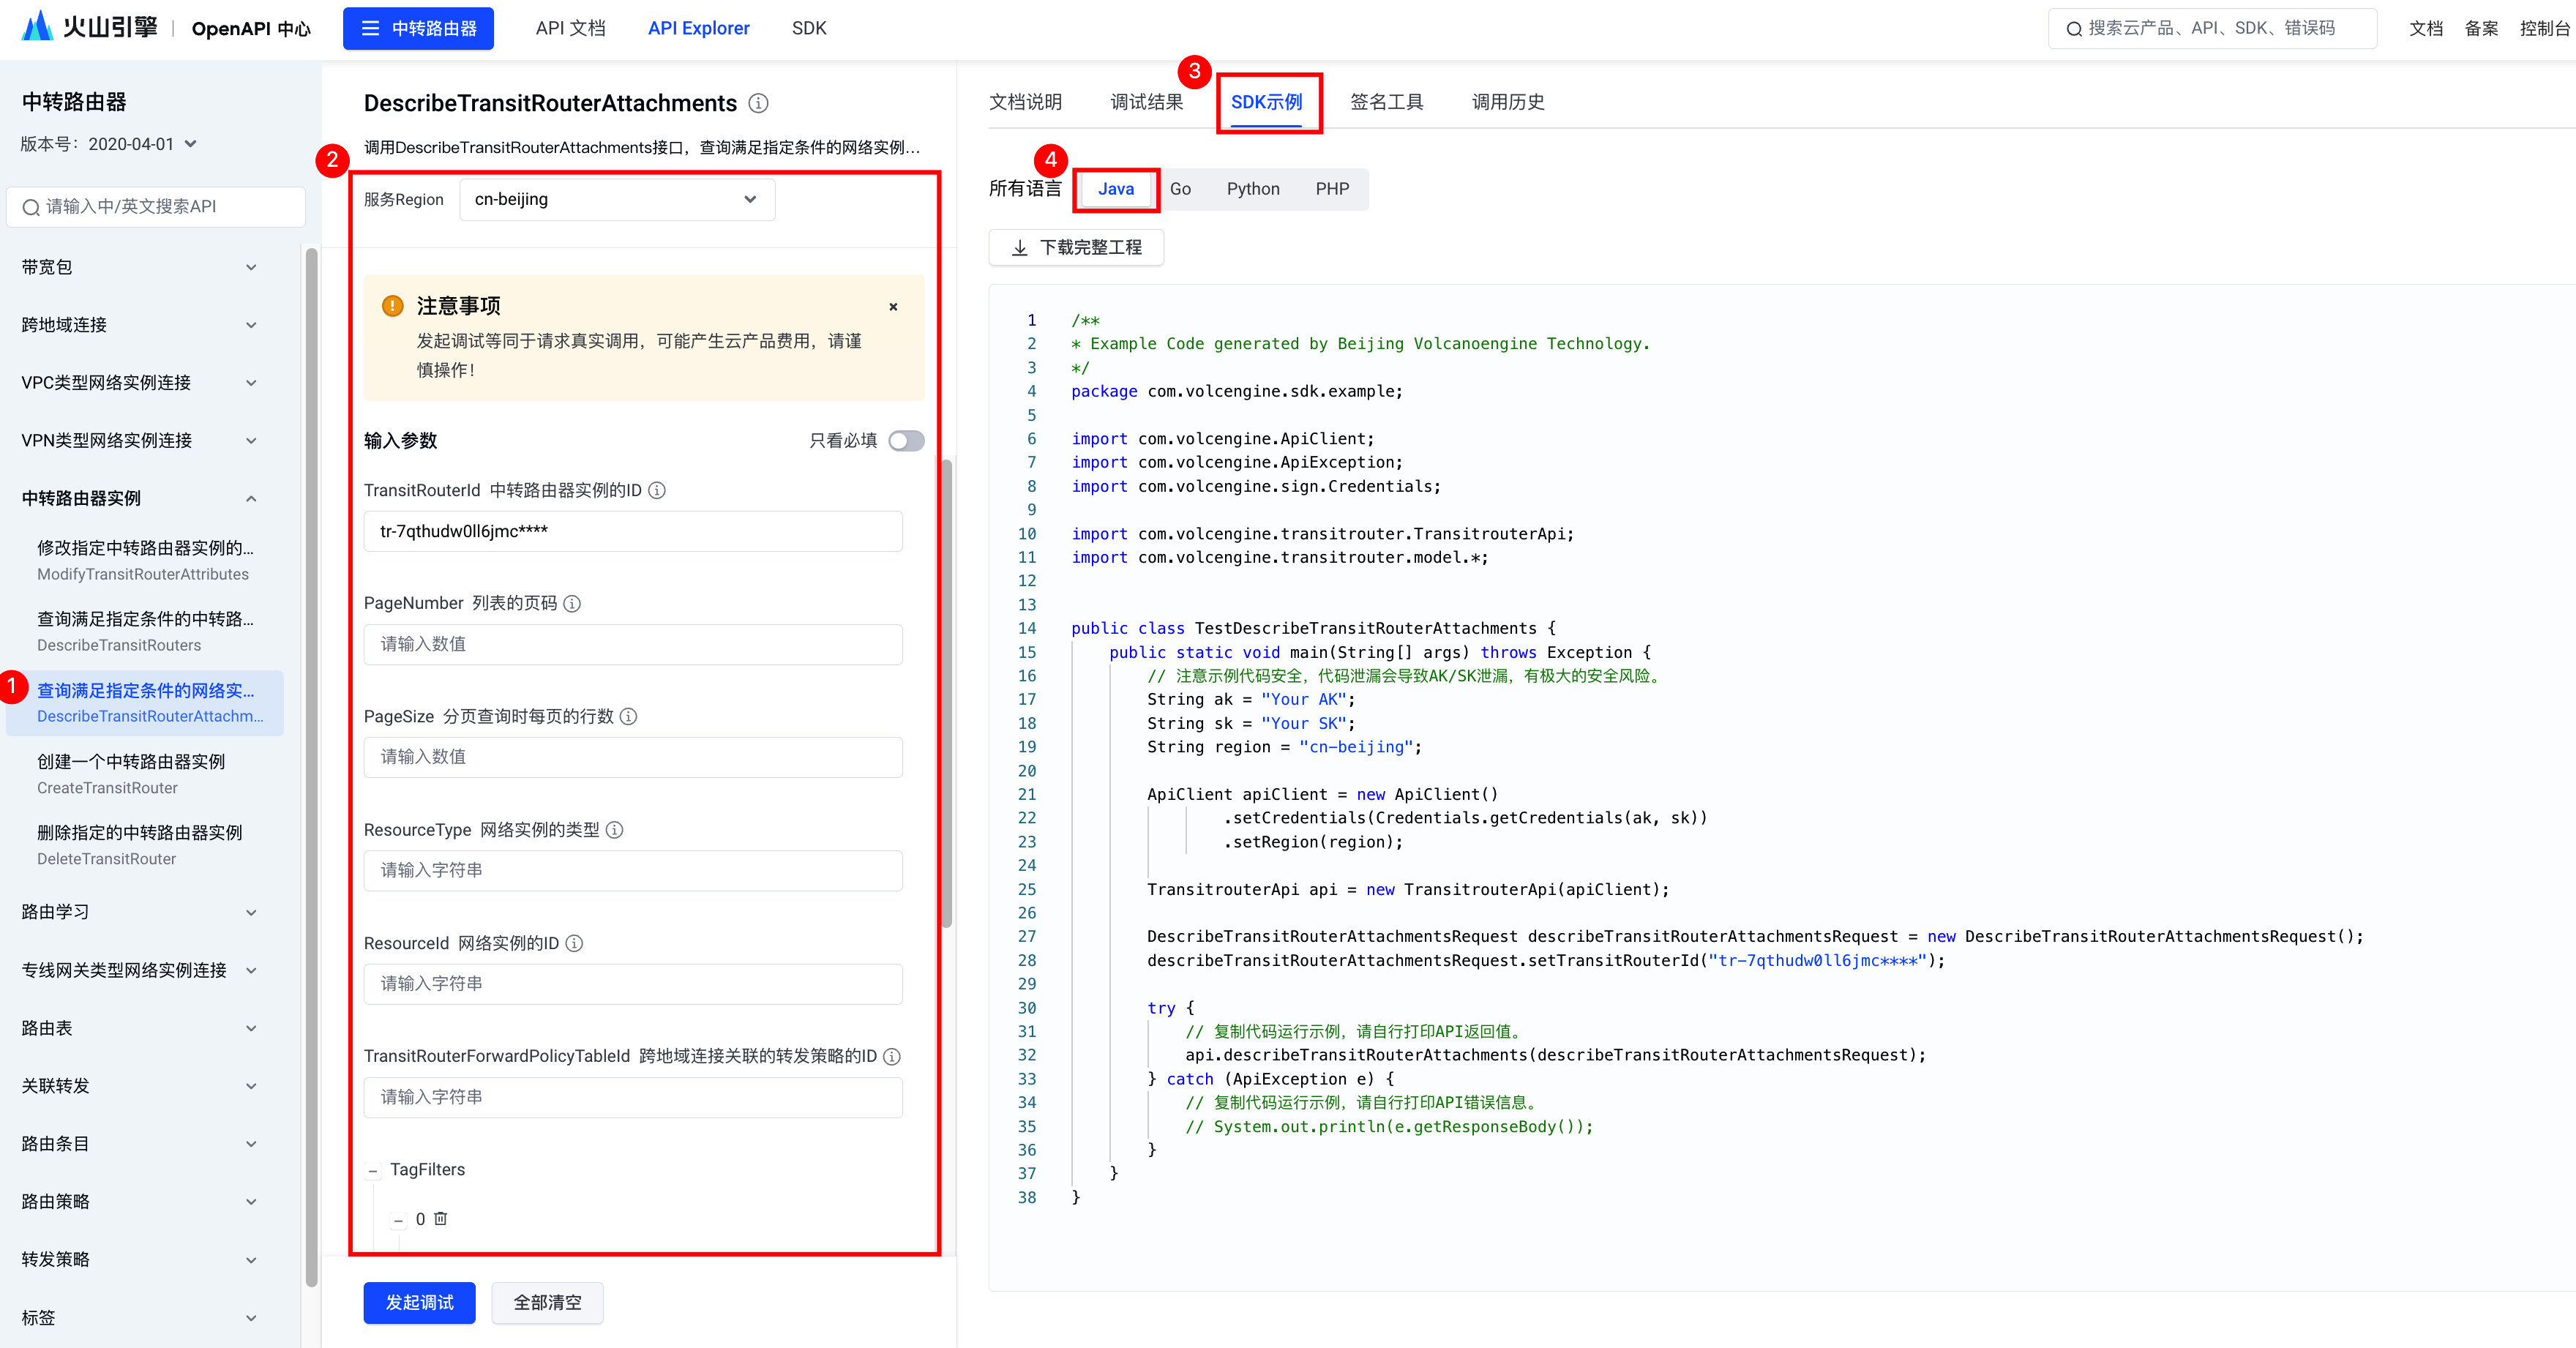
Task: Switch to SDK示例 tab
Action: pyautogui.click(x=1266, y=102)
